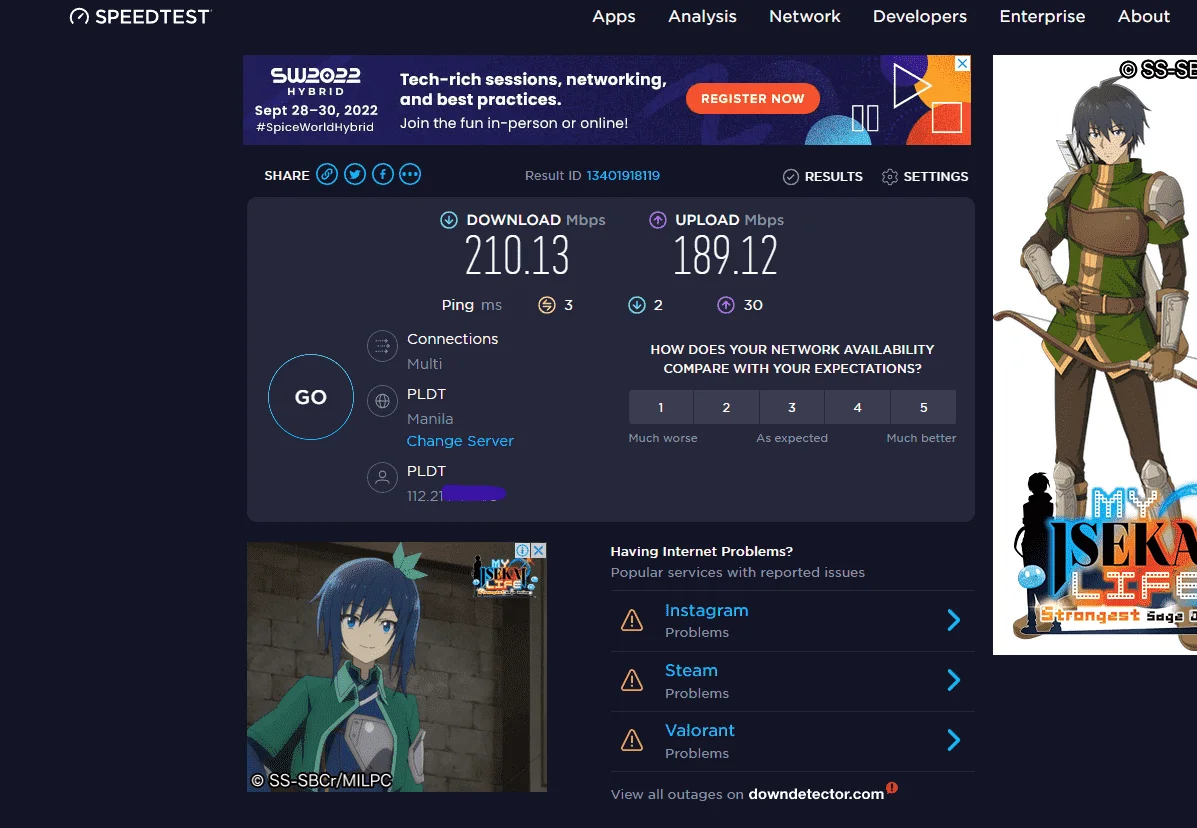
Task: Open Valorant outage link
Action: (x=700, y=731)
